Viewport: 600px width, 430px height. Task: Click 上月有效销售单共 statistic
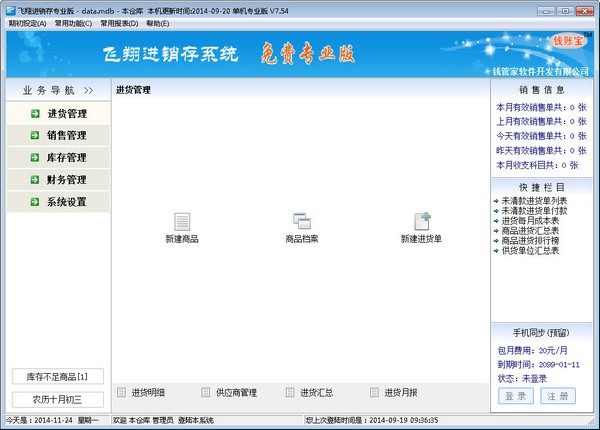[x=541, y=122]
